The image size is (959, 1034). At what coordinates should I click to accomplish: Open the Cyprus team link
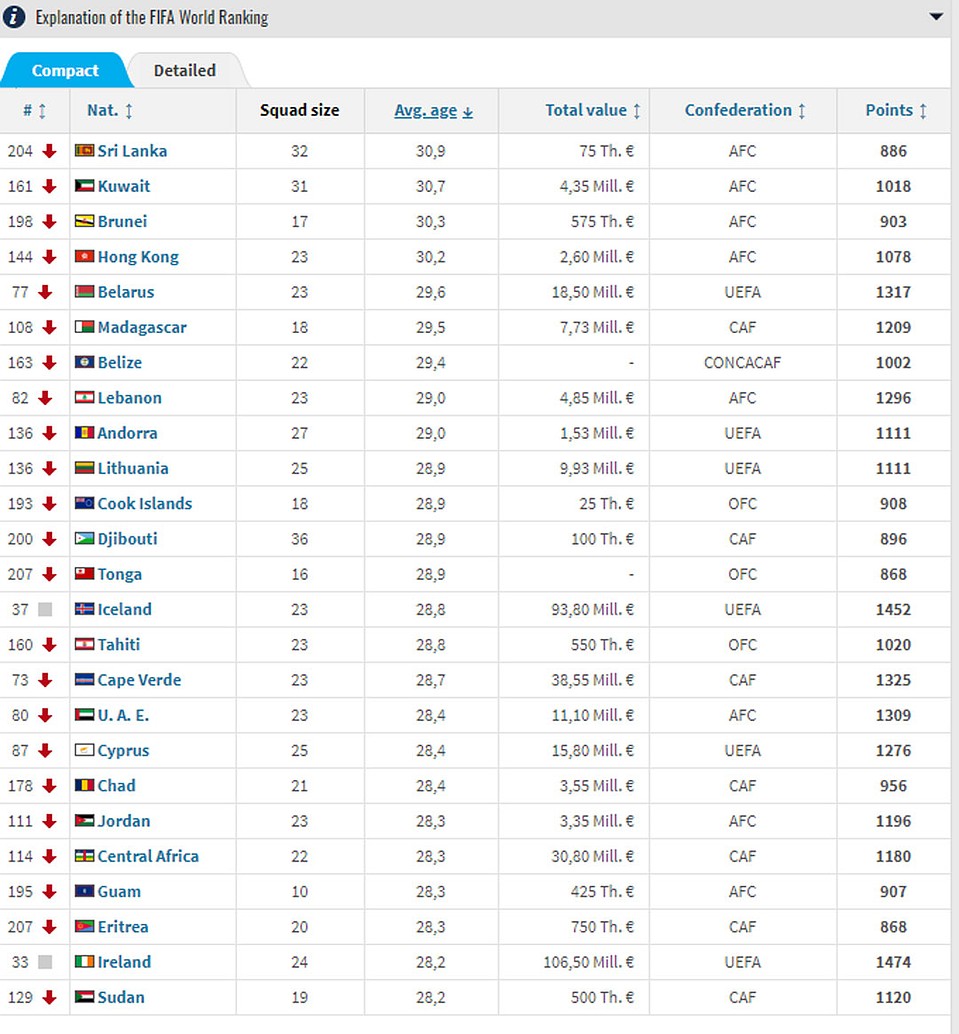(x=123, y=750)
